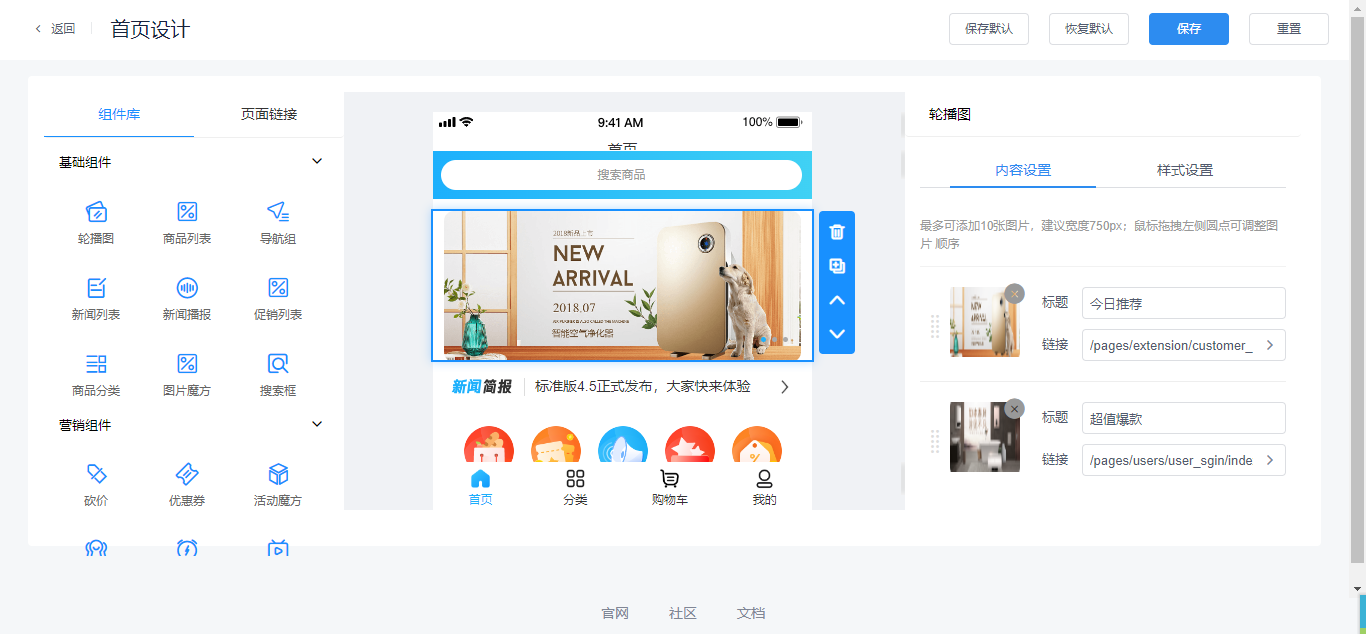The height and width of the screenshot is (634, 1366).
Task: Collapse the 基础组件 section
Action: pyautogui.click(x=317, y=162)
